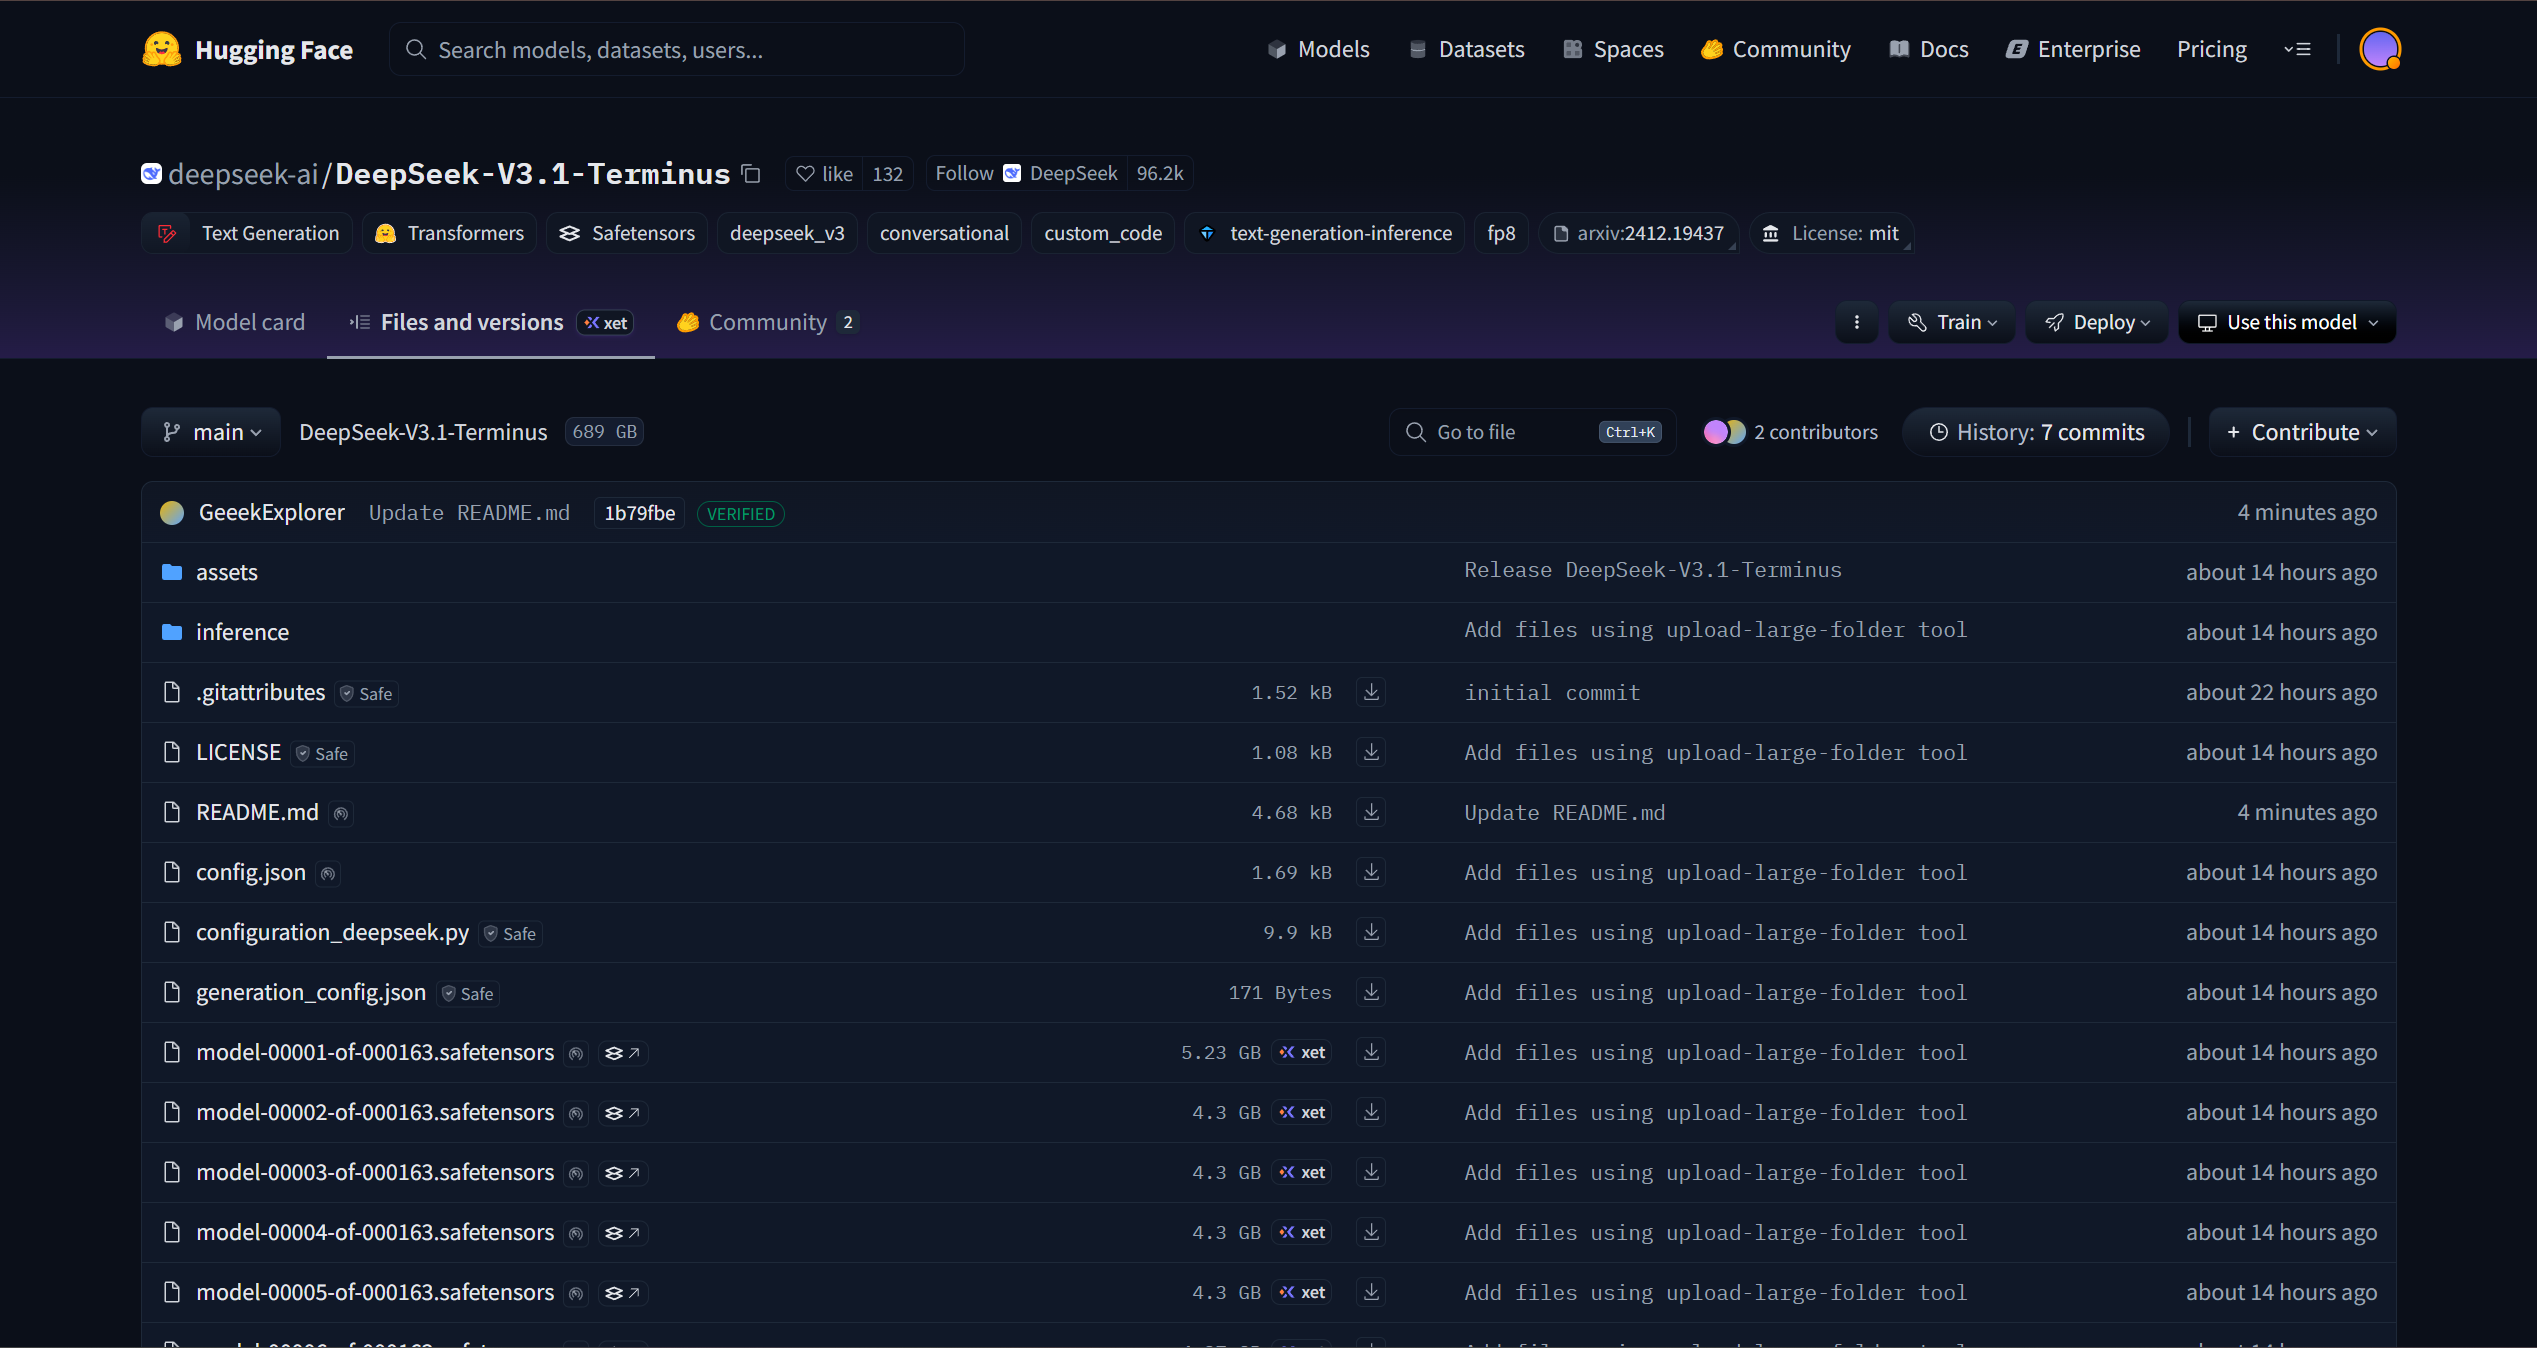Click the xet badge on model-00002 row
Image resolution: width=2537 pixels, height=1348 pixels.
point(1302,1112)
